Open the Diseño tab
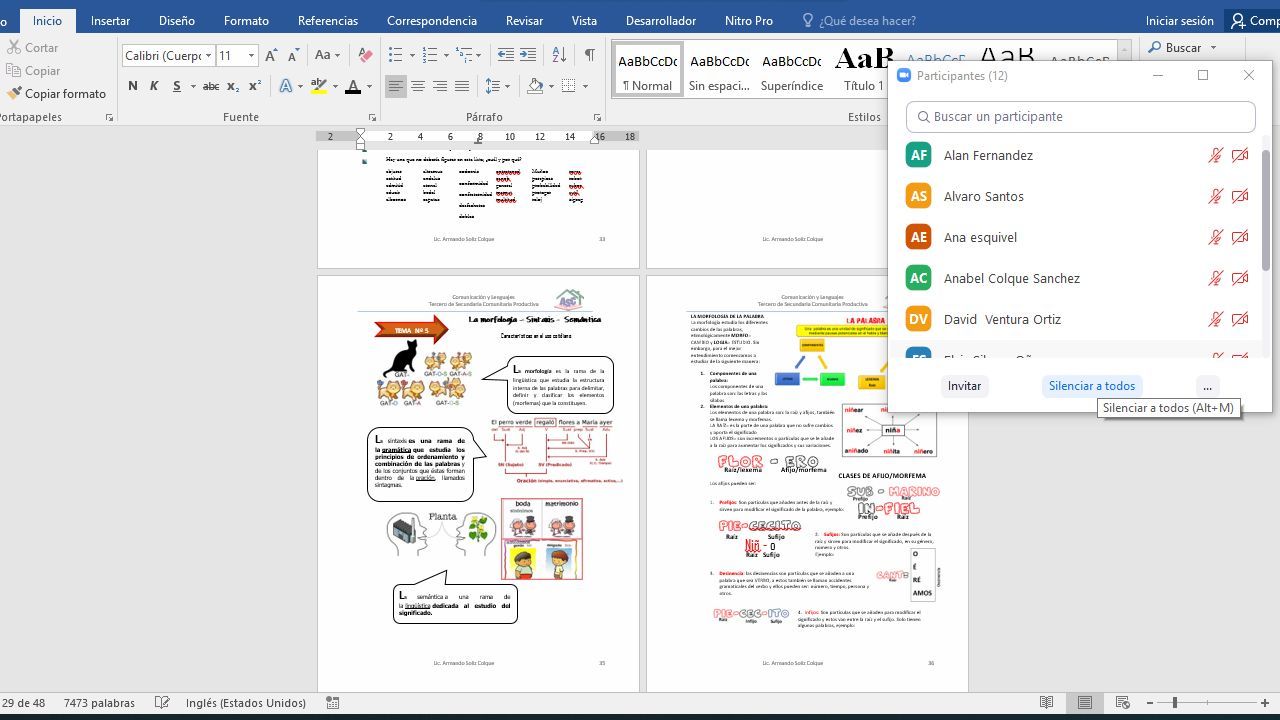This screenshot has height=720, width=1280. [x=177, y=20]
